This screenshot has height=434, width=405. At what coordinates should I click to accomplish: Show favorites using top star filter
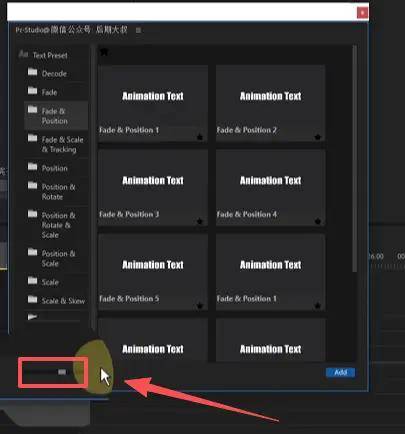[x=104, y=52]
